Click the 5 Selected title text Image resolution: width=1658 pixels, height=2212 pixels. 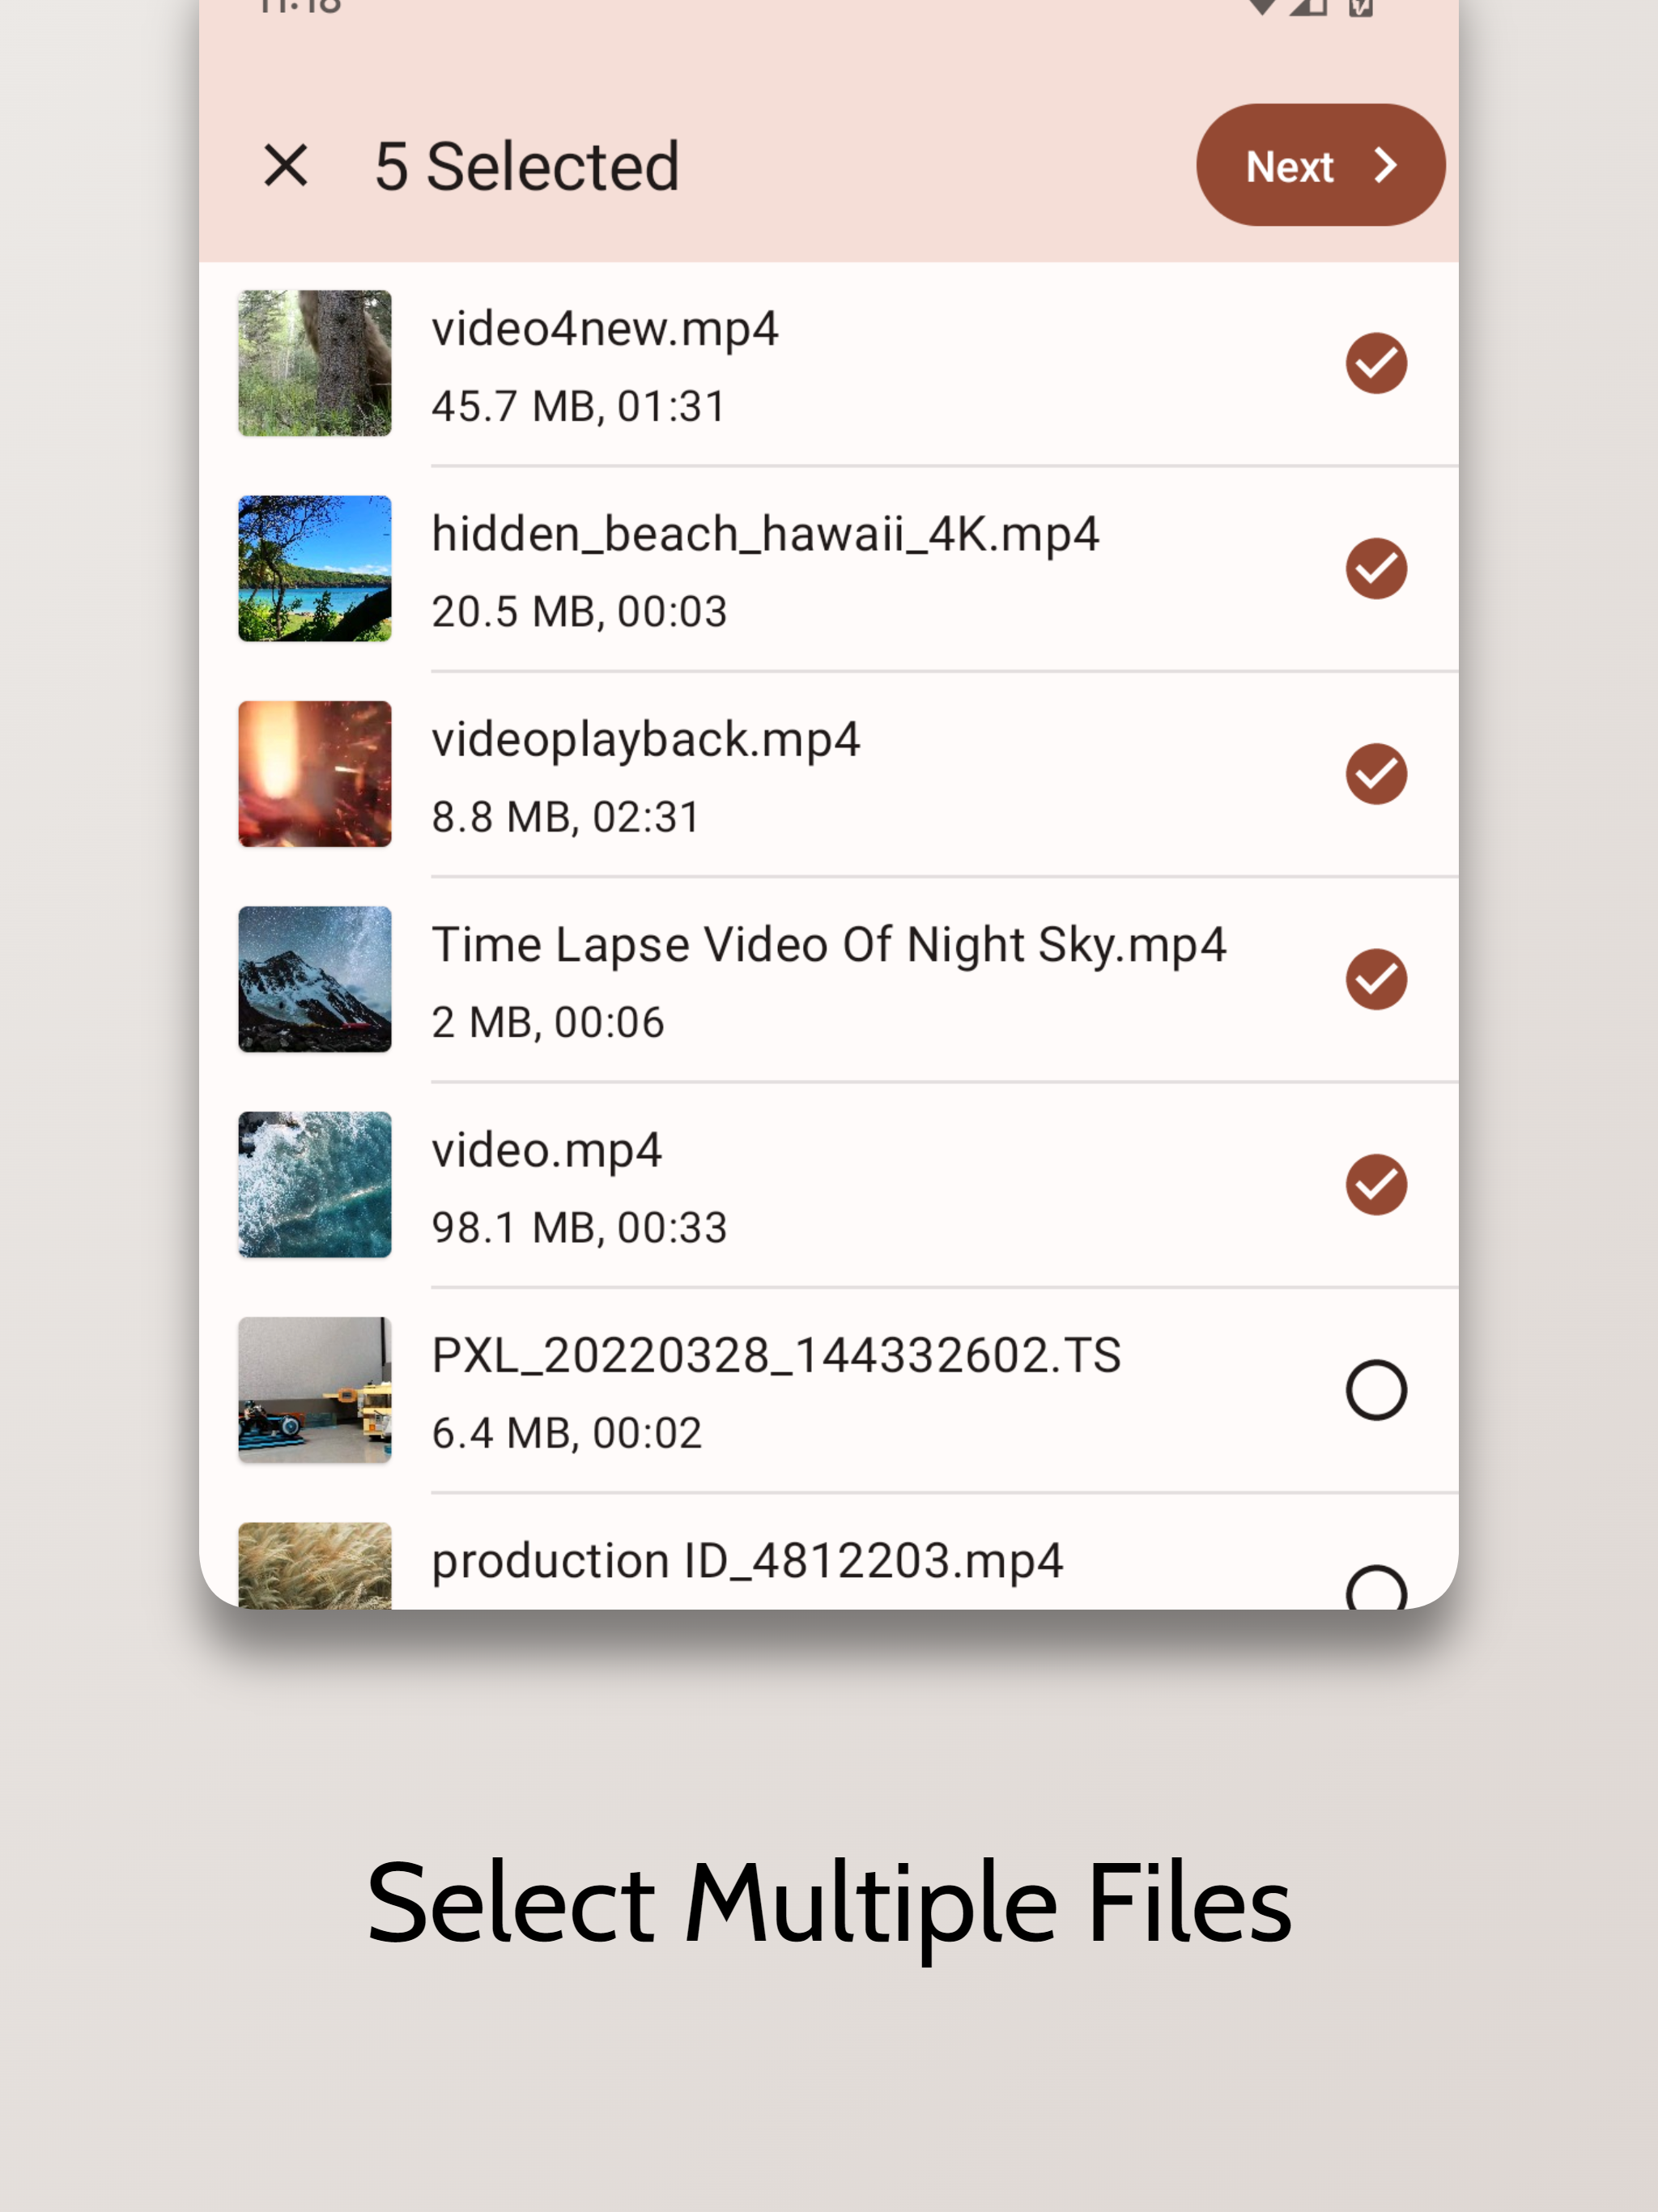pyautogui.click(x=527, y=166)
